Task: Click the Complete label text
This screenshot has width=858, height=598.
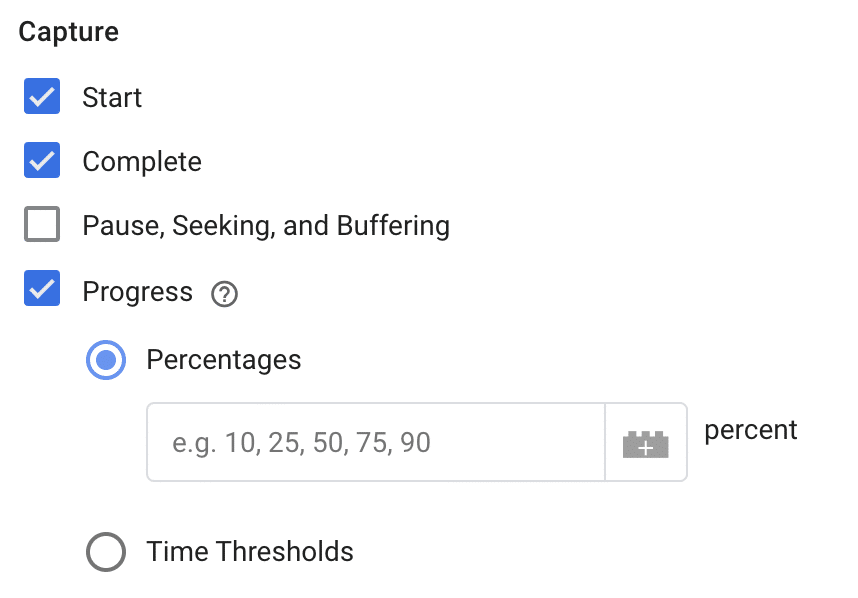Action: 142,162
